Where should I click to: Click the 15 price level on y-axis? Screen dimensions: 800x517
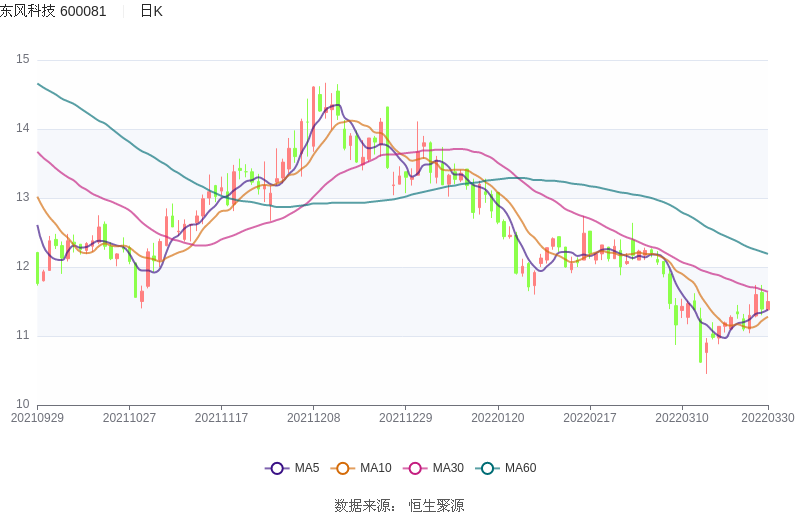[x=23, y=60]
